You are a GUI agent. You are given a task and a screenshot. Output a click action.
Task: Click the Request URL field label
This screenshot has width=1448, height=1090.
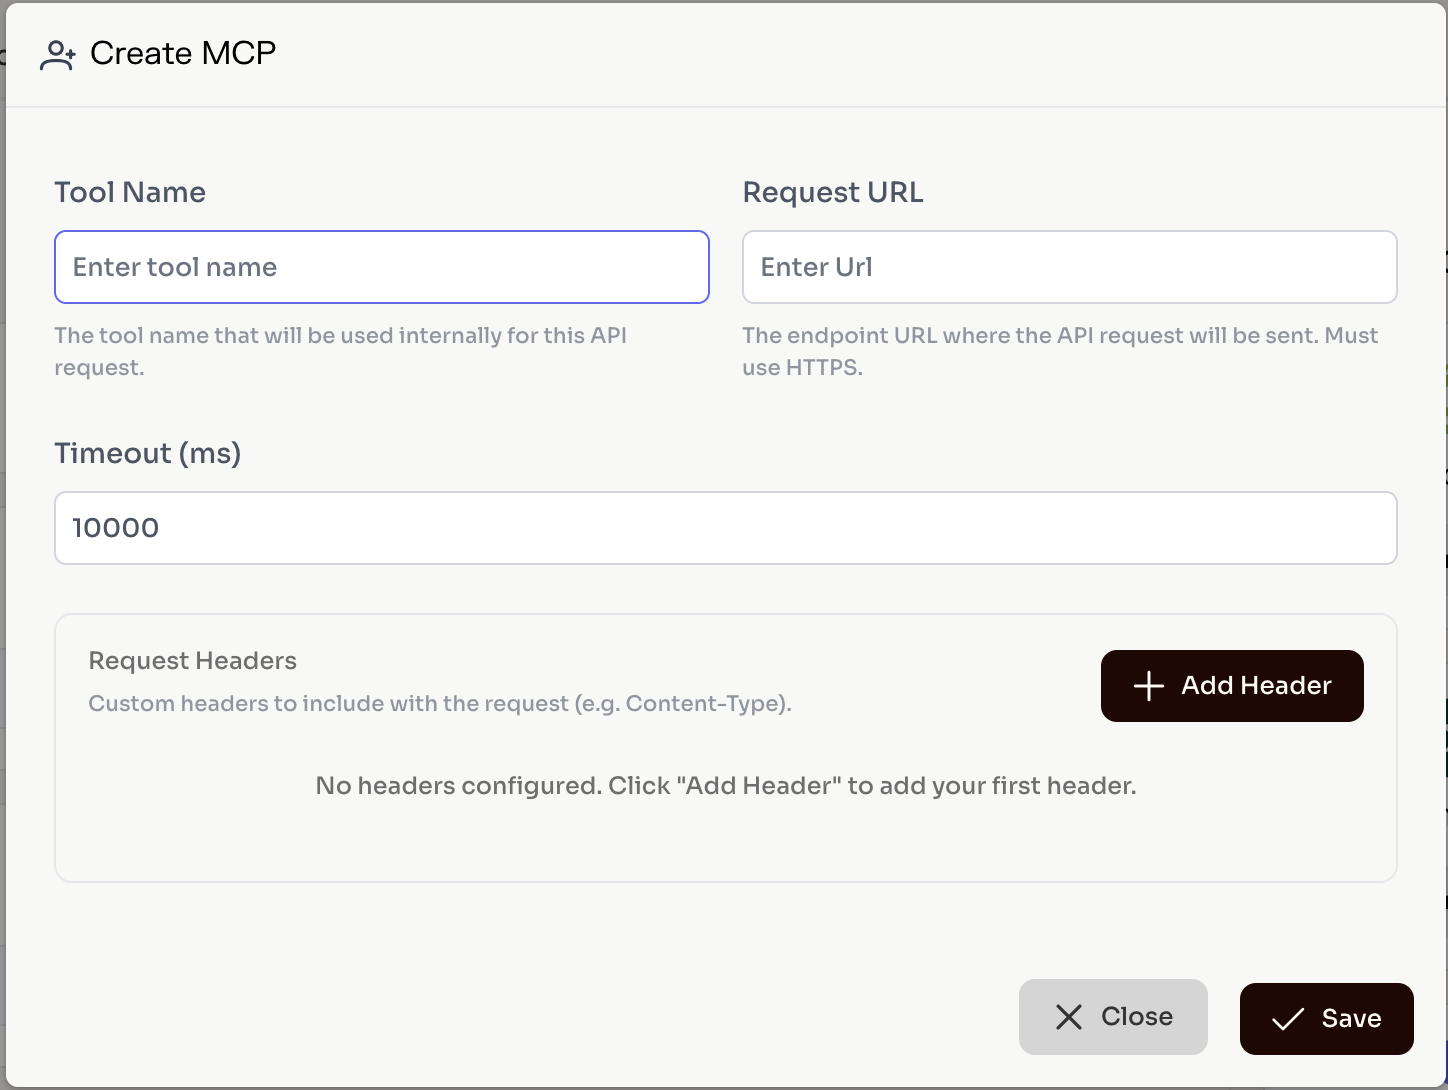[833, 192]
